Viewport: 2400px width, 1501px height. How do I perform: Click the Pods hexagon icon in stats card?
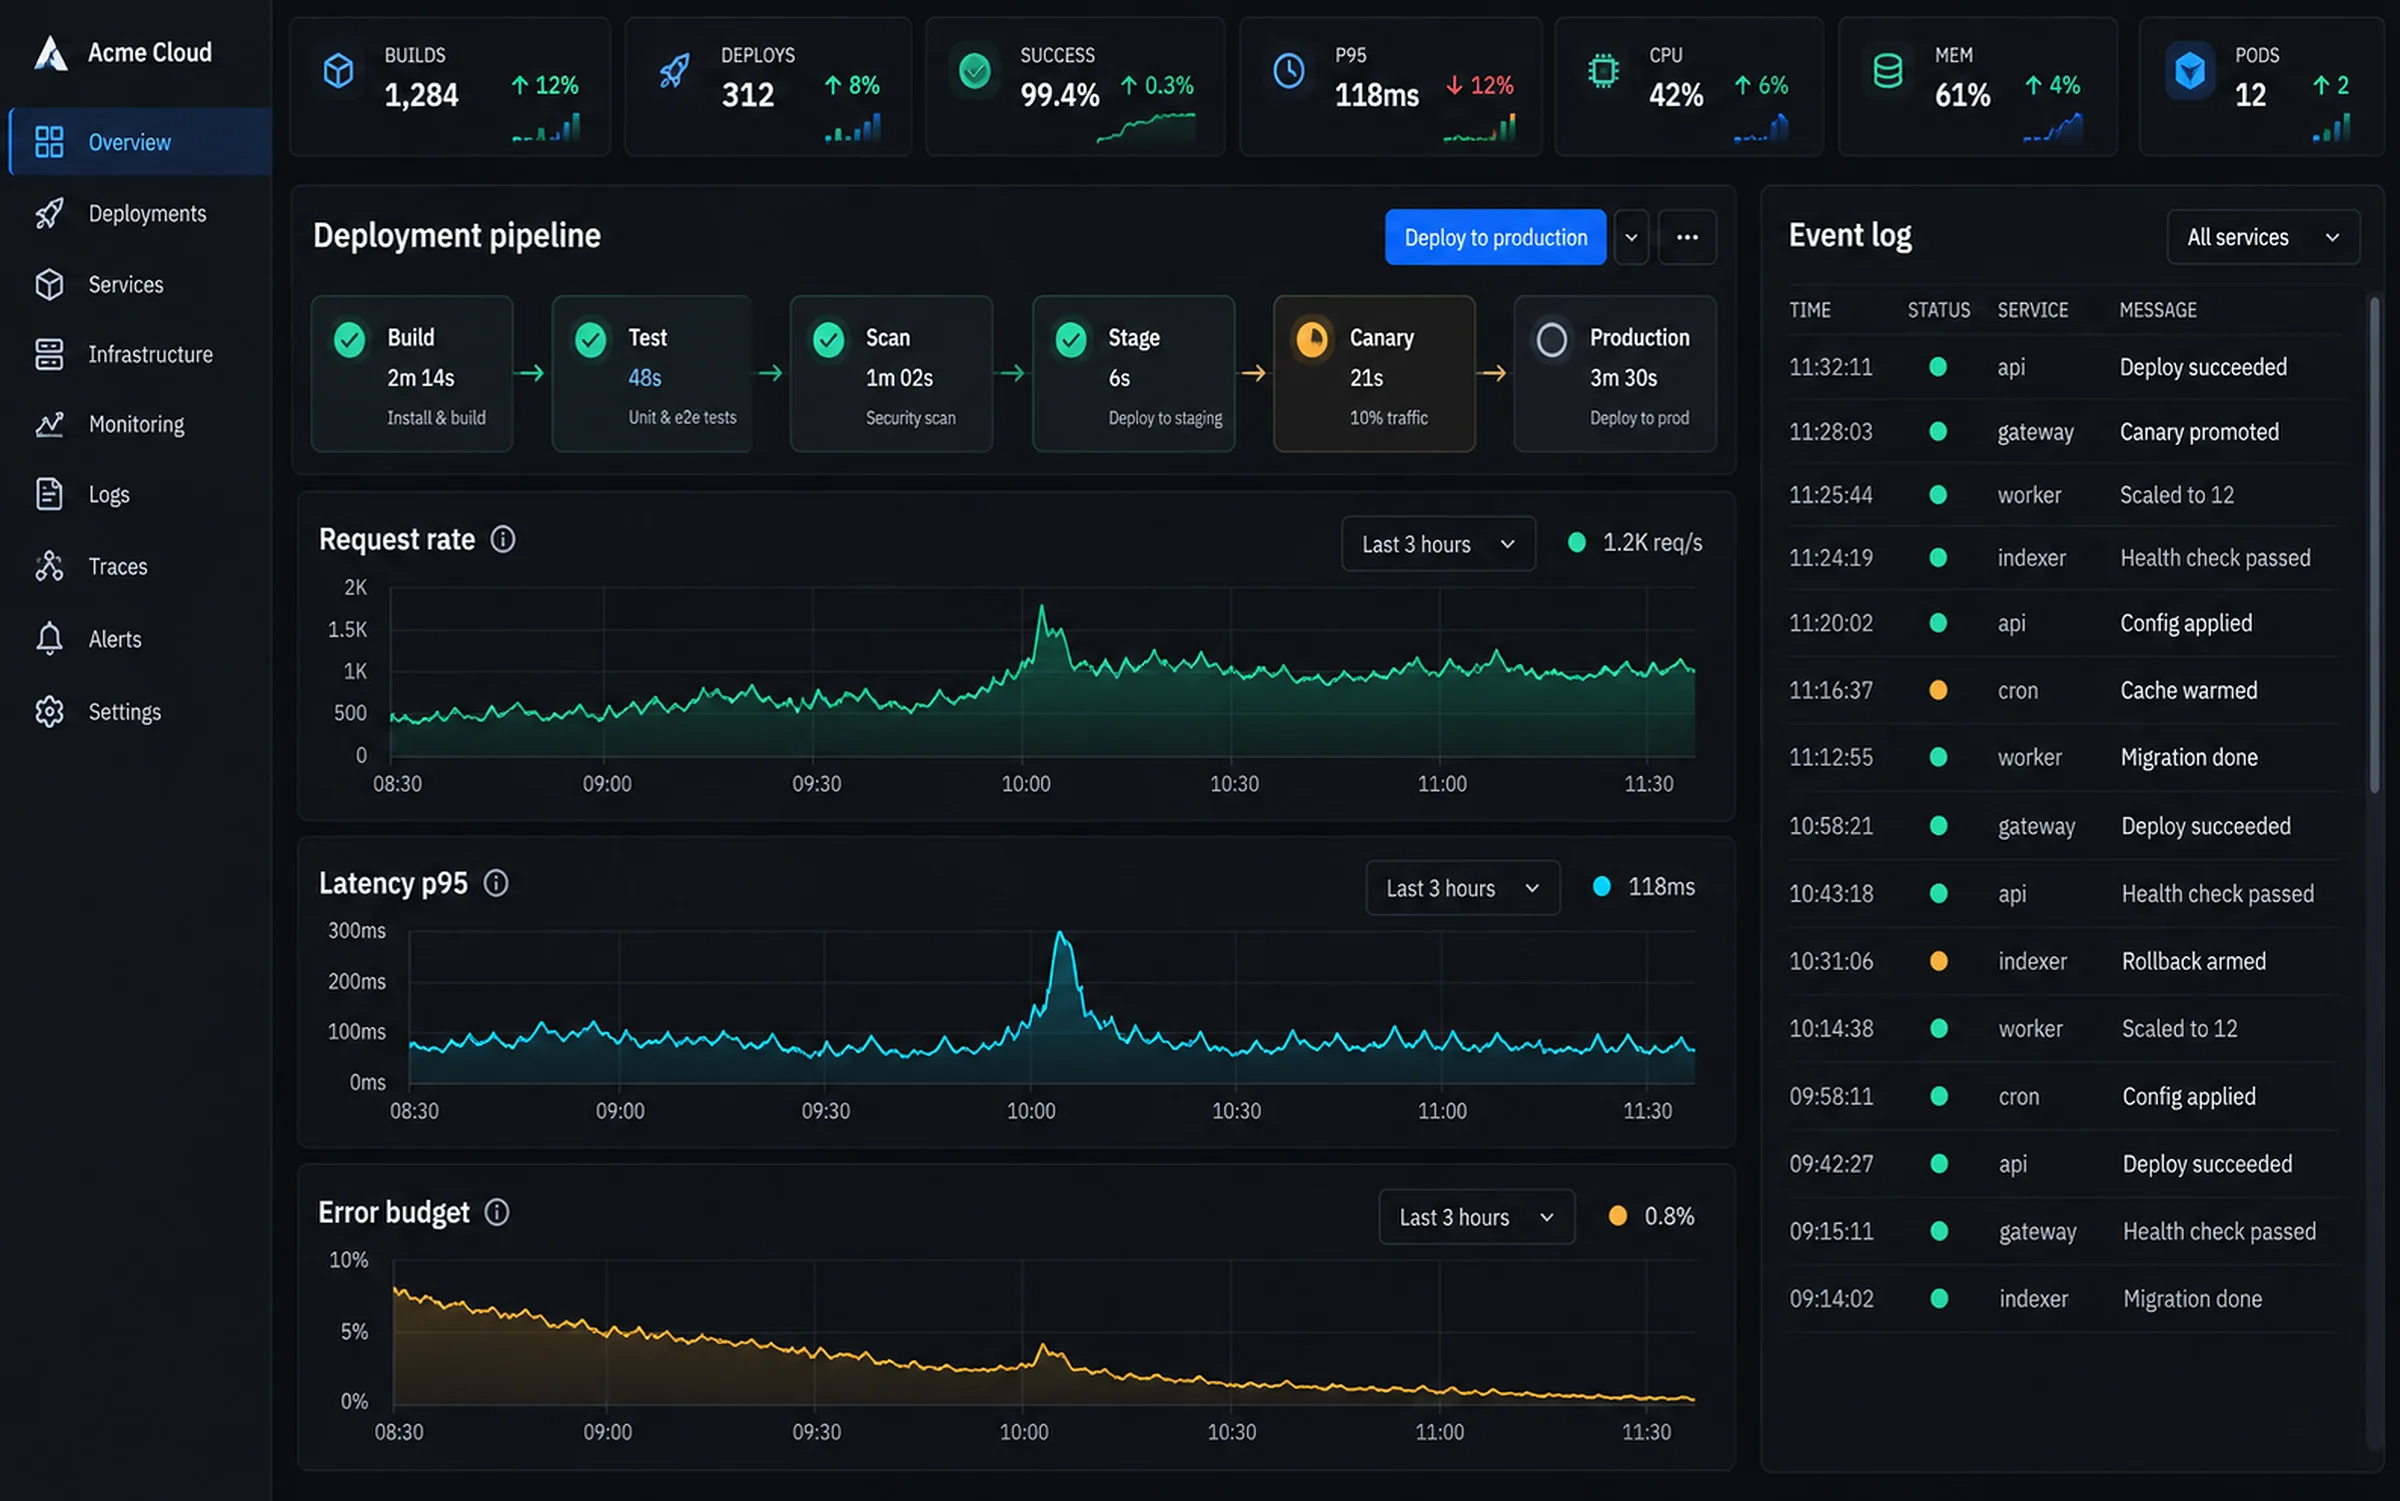point(2190,71)
